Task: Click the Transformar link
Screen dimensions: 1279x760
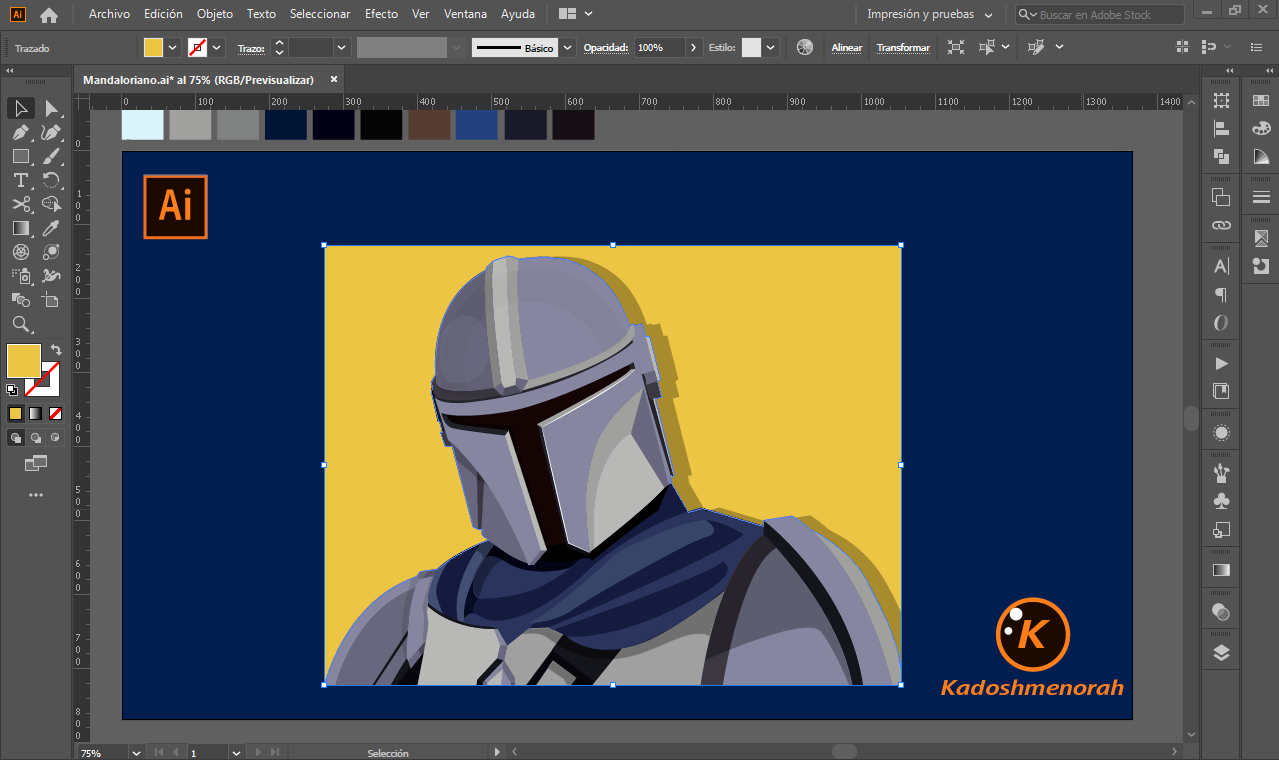Action: [903, 48]
